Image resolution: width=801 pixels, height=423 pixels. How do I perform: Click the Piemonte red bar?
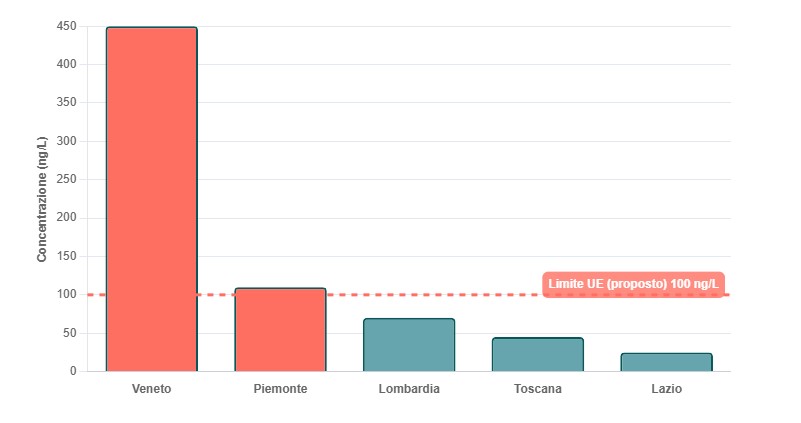point(280,330)
